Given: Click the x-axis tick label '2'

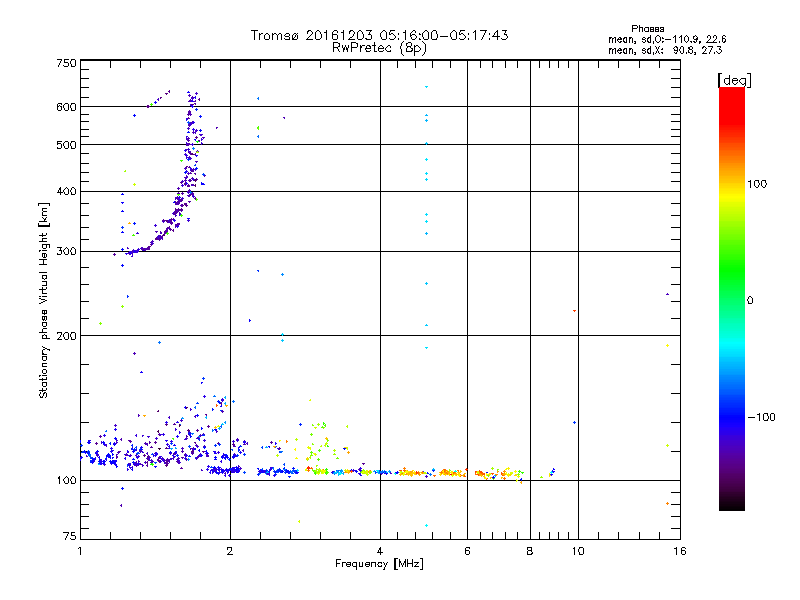Looking at the screenshot, I should 230,551.
